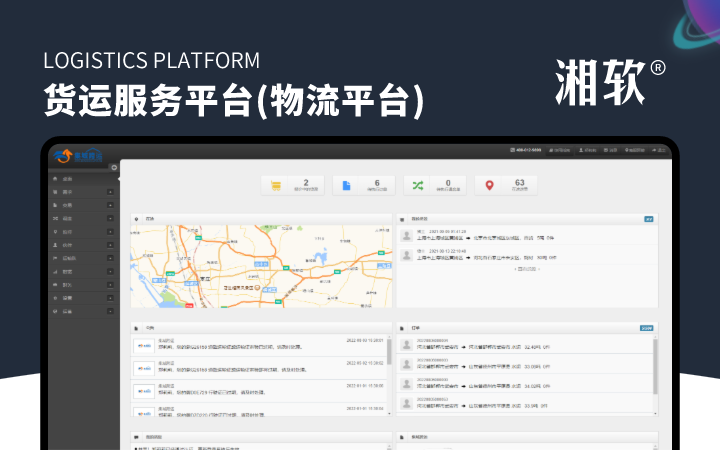Click the view-more link under the two shipment entries
The height and width of the screenshot is (450, 720).
(x=529, y=268)
